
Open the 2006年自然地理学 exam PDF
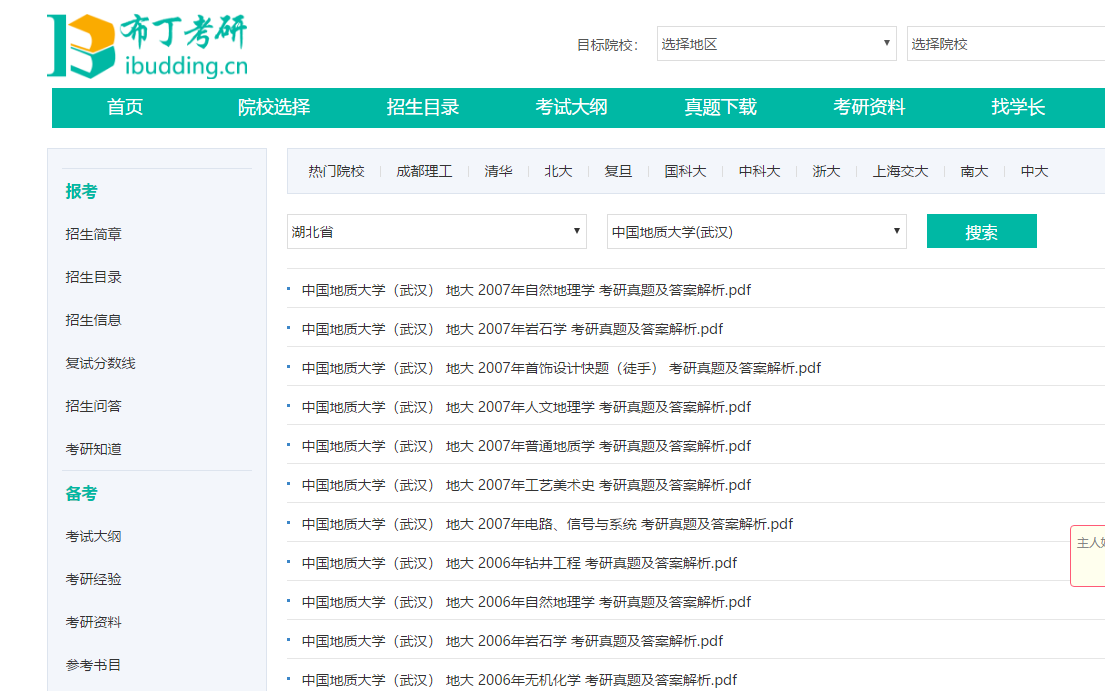click(526, 602)
